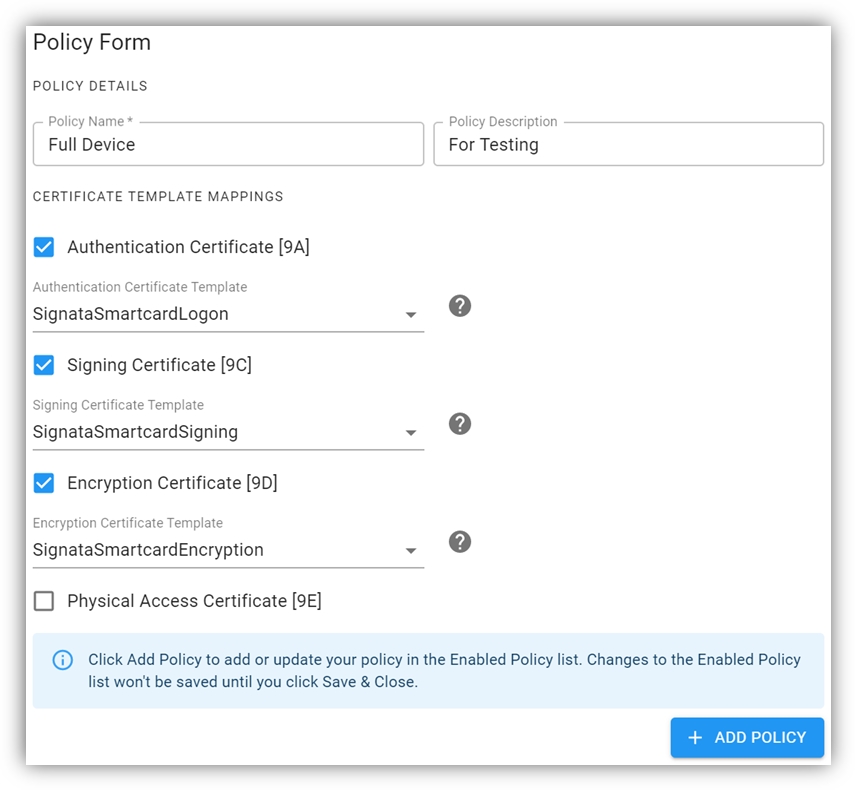The width and height of the screenshot is (855, 790).
Task: Click help icon beside Signing Certificate Template
Action: [459, 424]
